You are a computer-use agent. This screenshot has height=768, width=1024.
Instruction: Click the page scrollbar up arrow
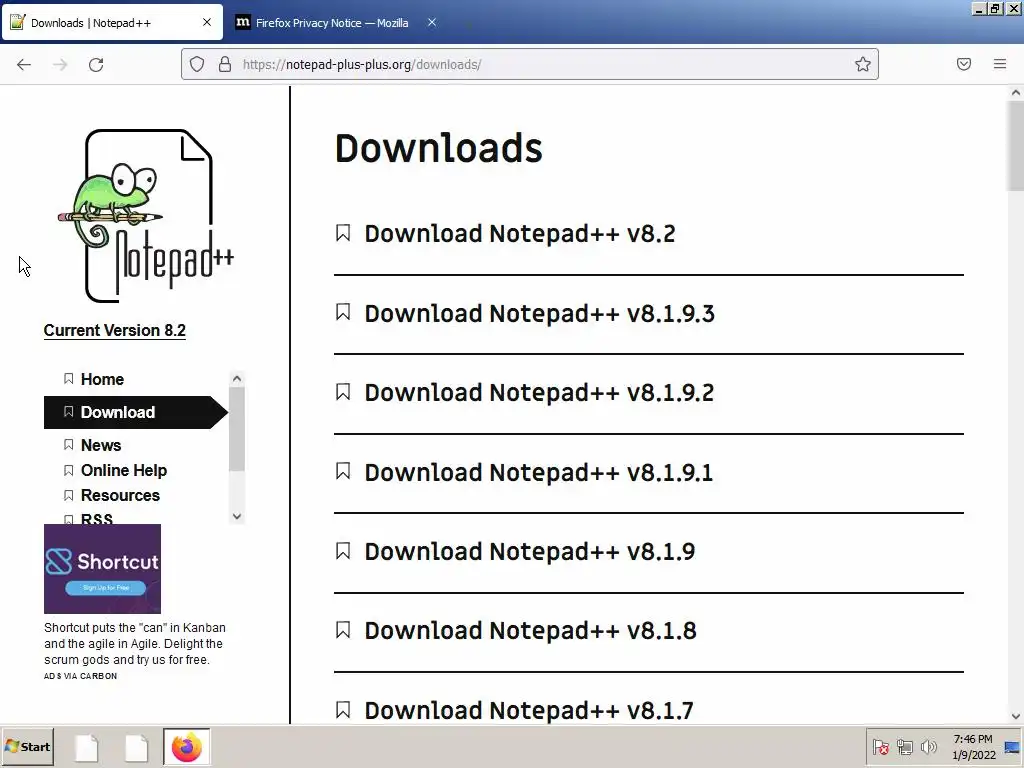pyautogui.click(x=1016, y=93)
